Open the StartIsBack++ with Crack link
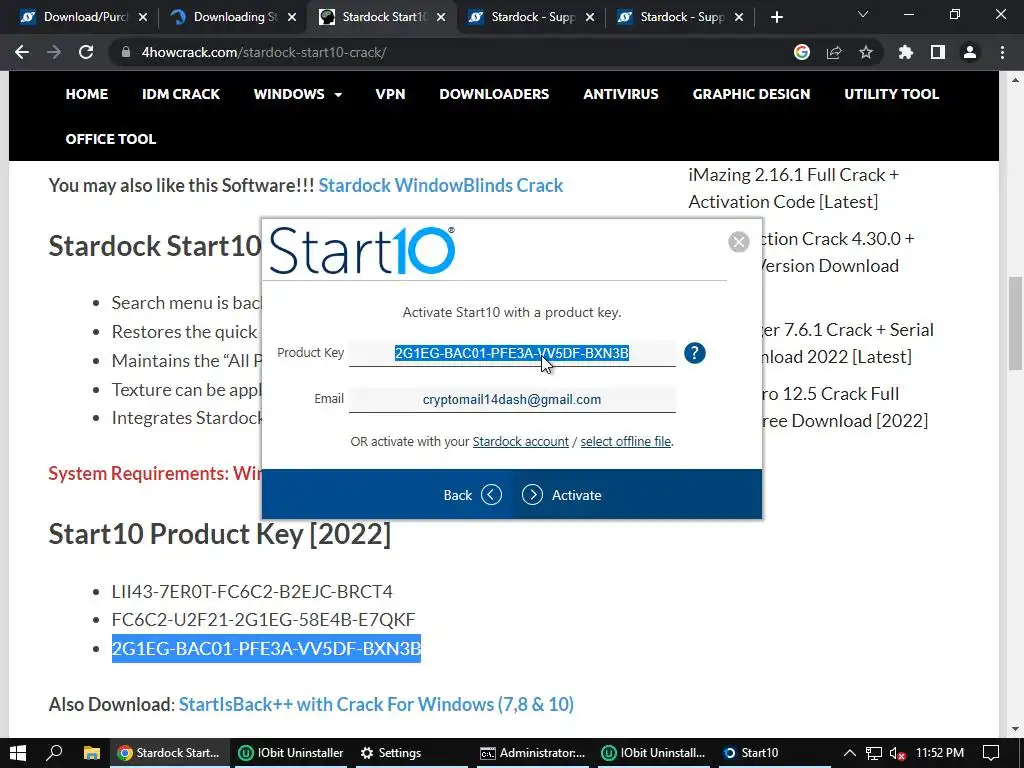Image resolution: width=1024 pixels, height=768 pixels. tap(376, 705)
